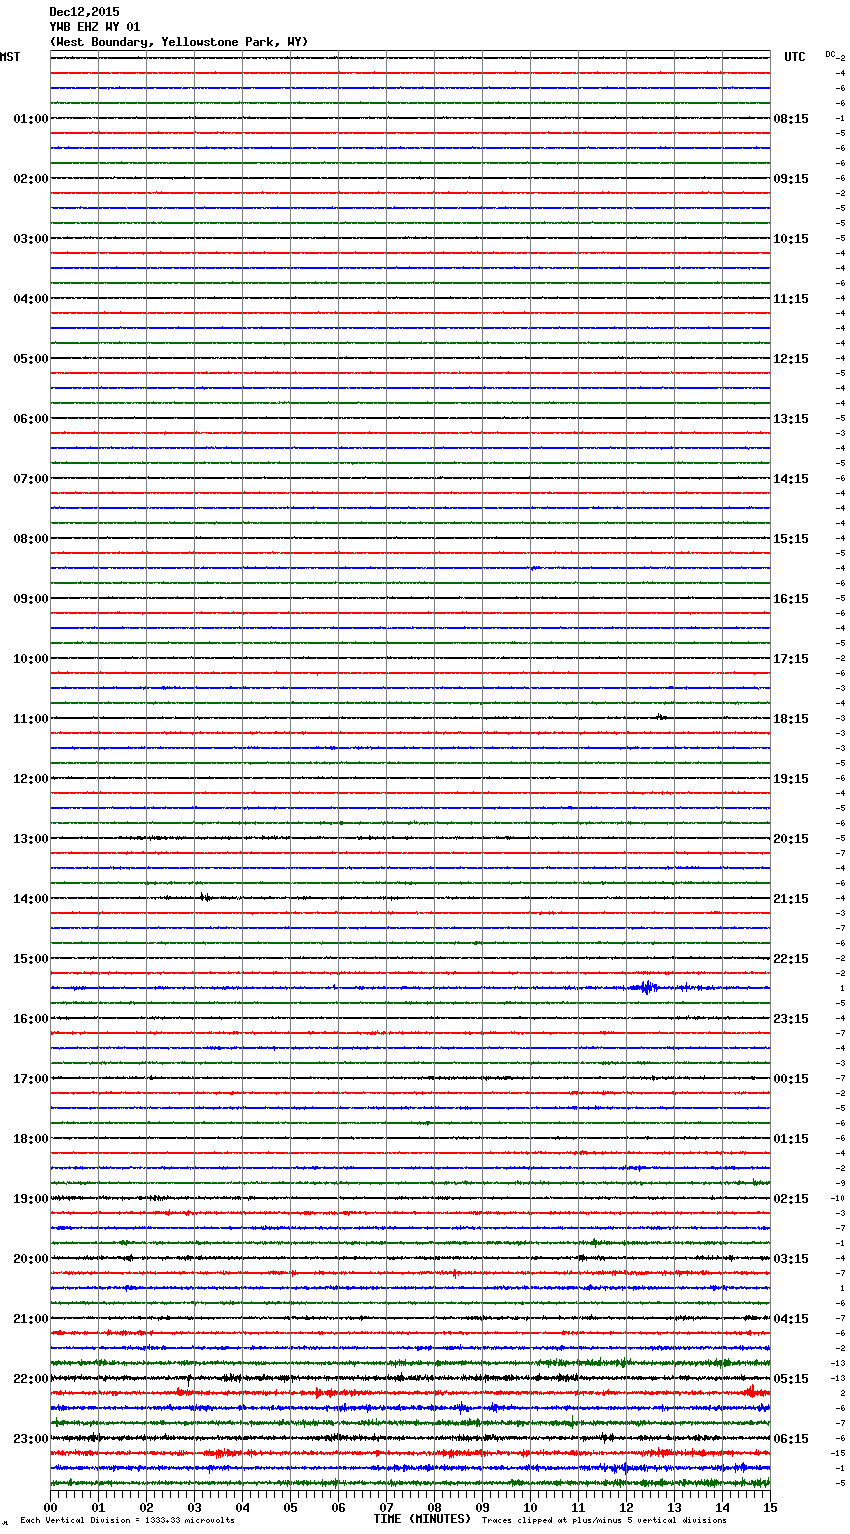The height and width of the screenshot is (1534, 850).
Task: Click the date label Dec12,2015
Action: [84, 12]
